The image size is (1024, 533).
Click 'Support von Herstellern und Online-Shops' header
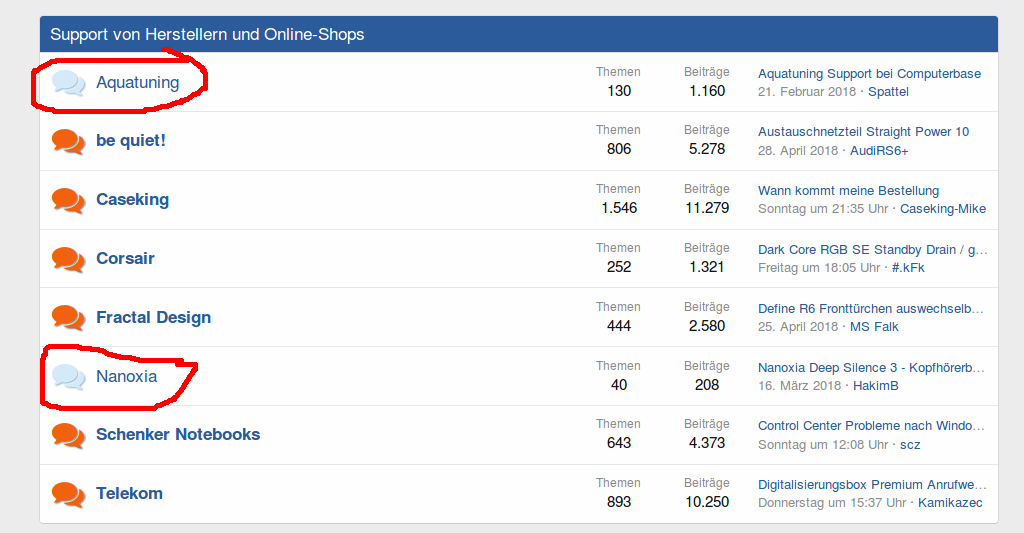pyautogui.click(x=207, y=34)
